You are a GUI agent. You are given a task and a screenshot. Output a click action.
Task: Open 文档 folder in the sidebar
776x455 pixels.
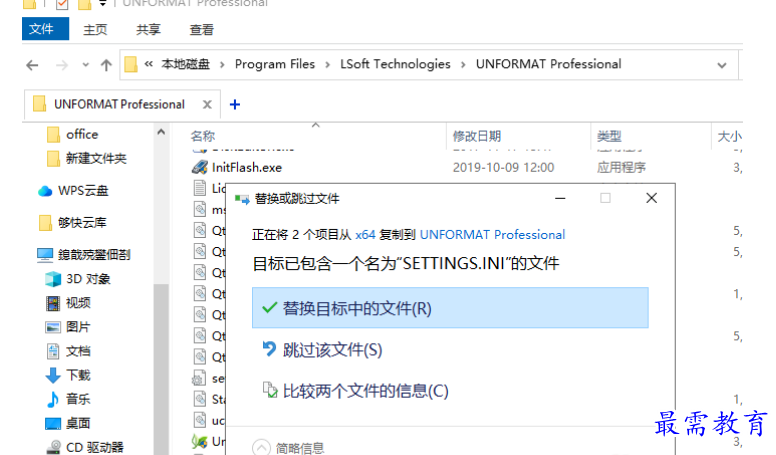tap(68, 351)
